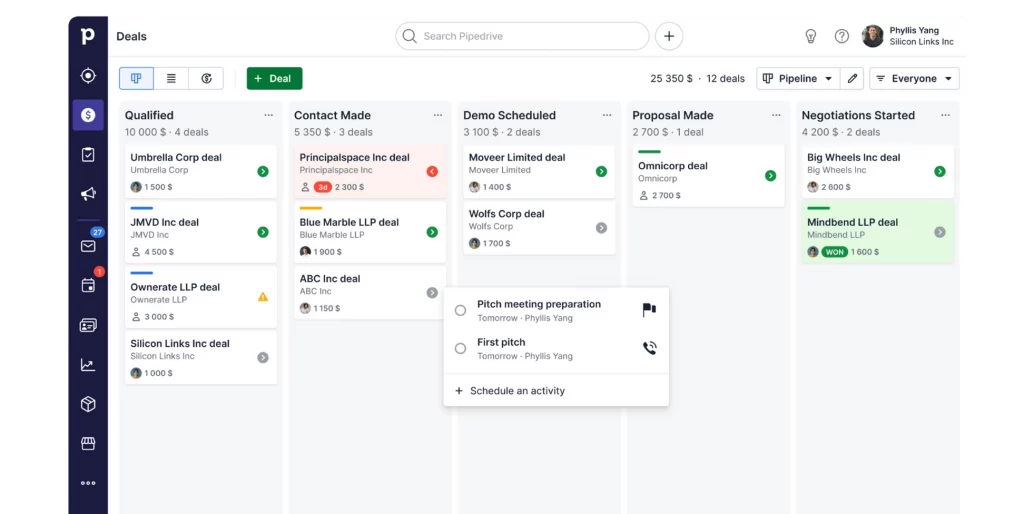Click the First pitch activity title

(x=501, y=342)
